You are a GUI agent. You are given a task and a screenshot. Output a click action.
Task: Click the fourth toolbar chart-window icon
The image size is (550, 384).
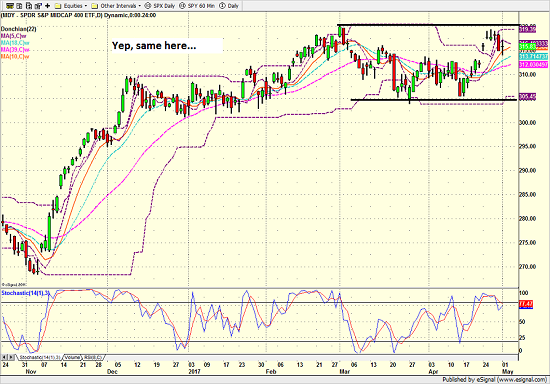pyautogui.click(x=38, y=6)
